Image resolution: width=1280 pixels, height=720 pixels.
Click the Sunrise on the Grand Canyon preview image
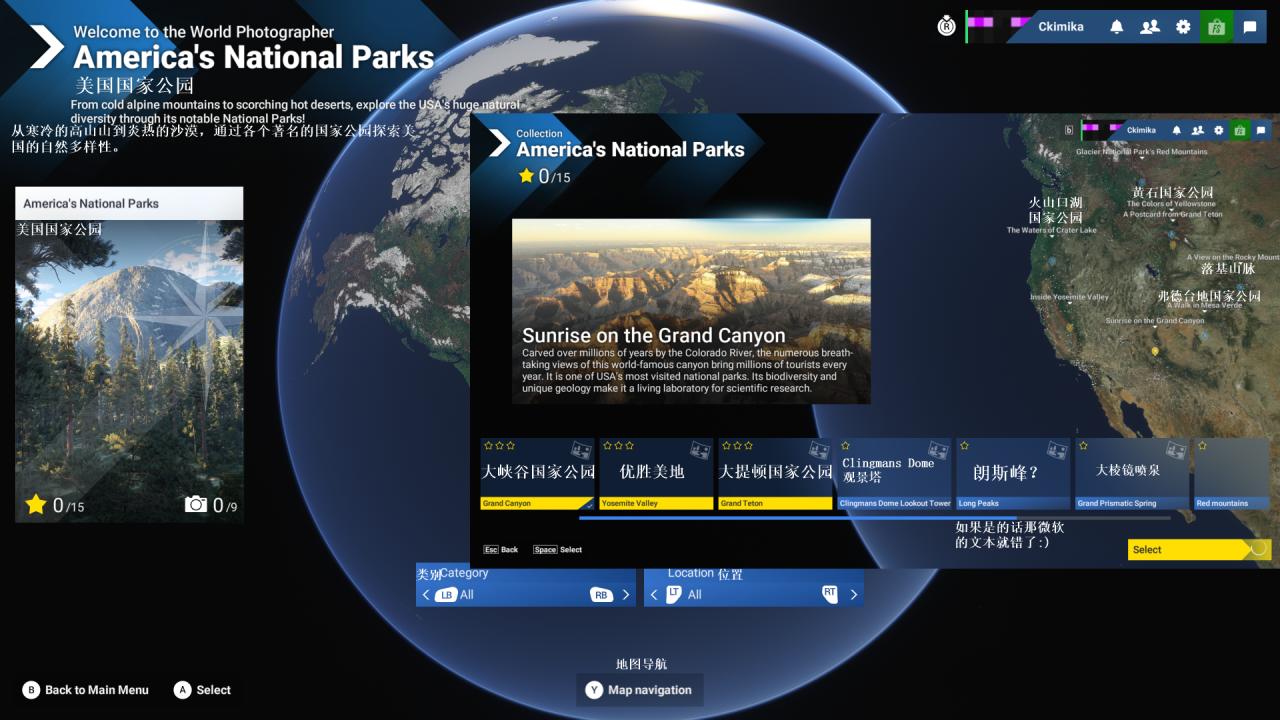691,311
